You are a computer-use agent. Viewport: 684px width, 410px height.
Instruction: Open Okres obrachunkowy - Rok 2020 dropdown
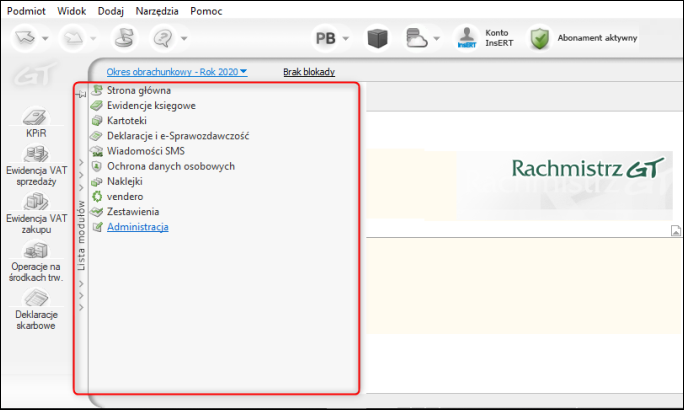[x=177, y=72]
